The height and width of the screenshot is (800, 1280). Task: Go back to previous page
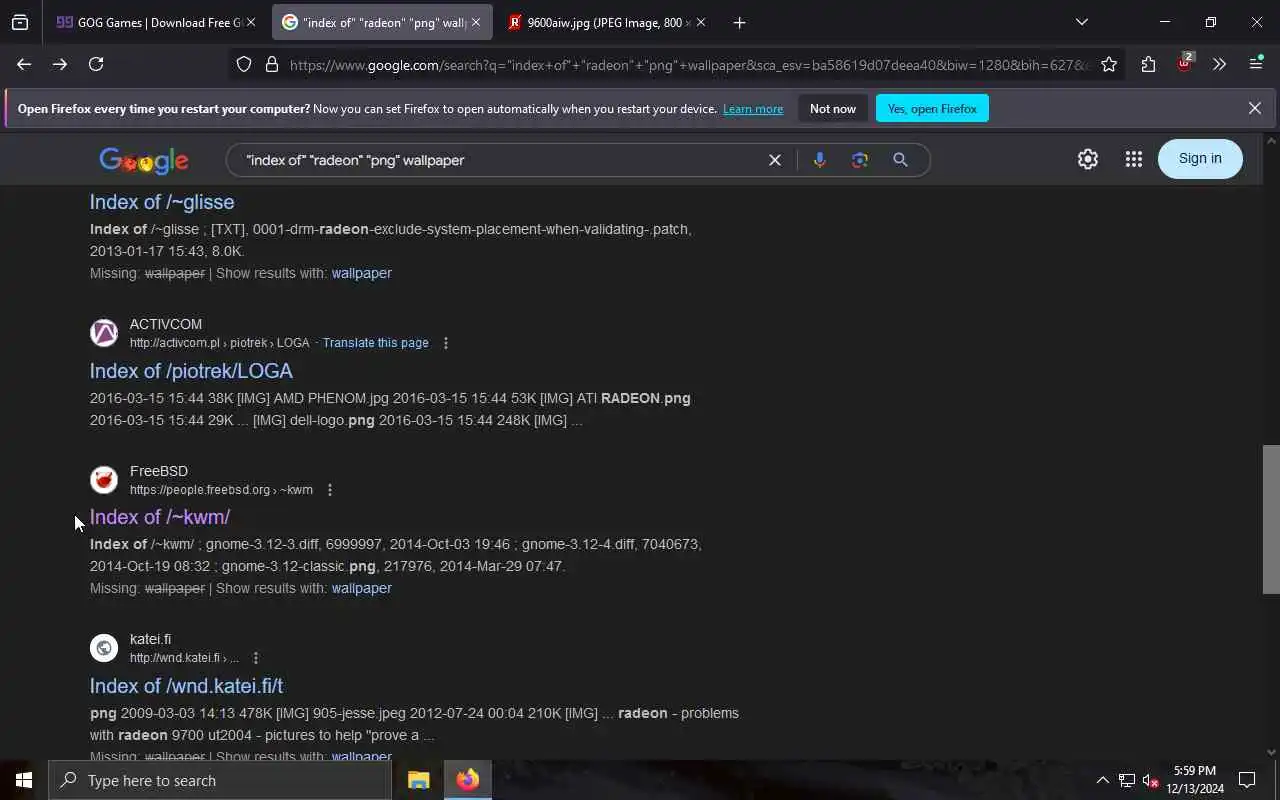24,64
